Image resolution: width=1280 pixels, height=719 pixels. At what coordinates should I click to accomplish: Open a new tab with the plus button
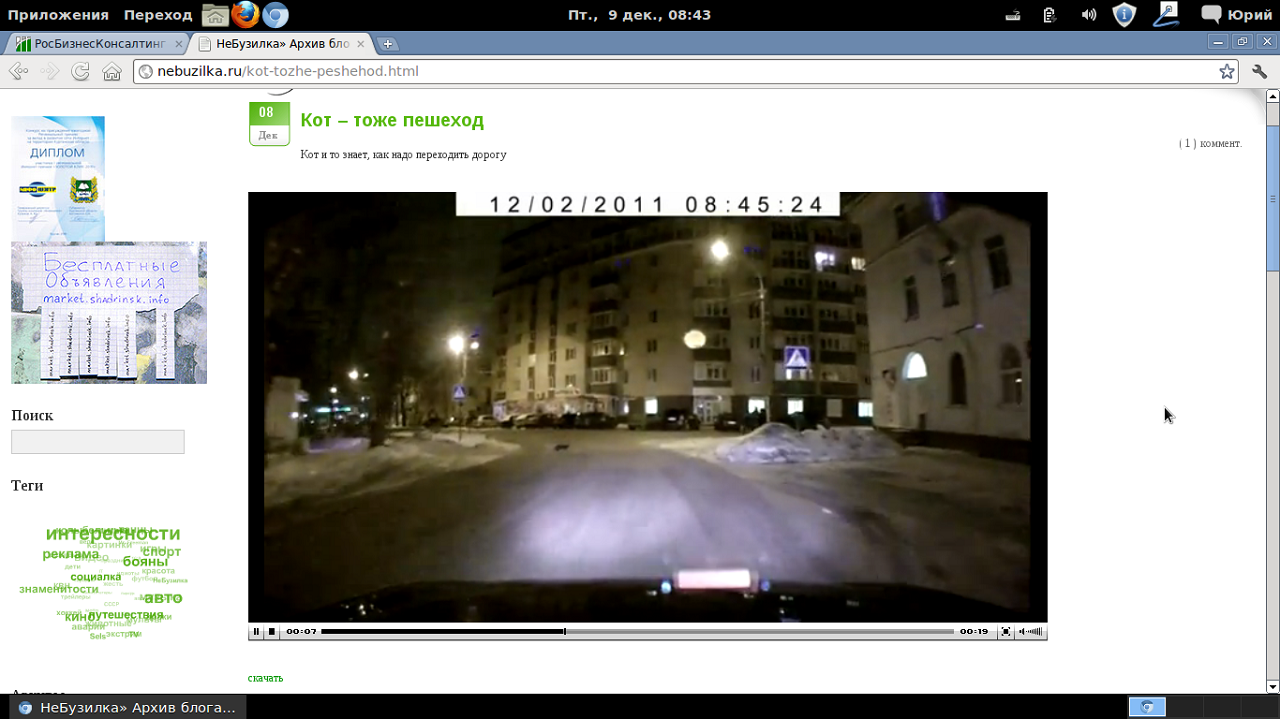click(388, 44)
